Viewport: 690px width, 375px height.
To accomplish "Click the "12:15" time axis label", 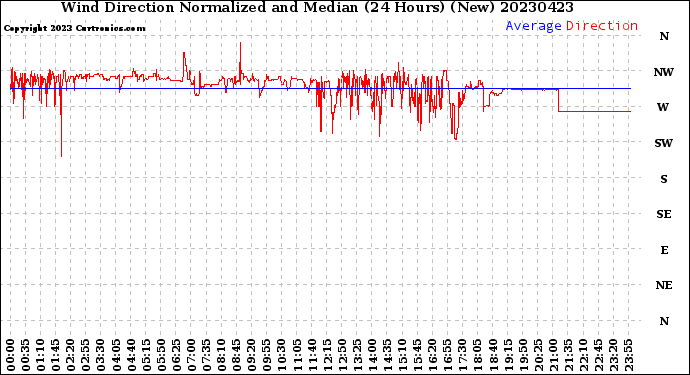I will click(327, 355).
